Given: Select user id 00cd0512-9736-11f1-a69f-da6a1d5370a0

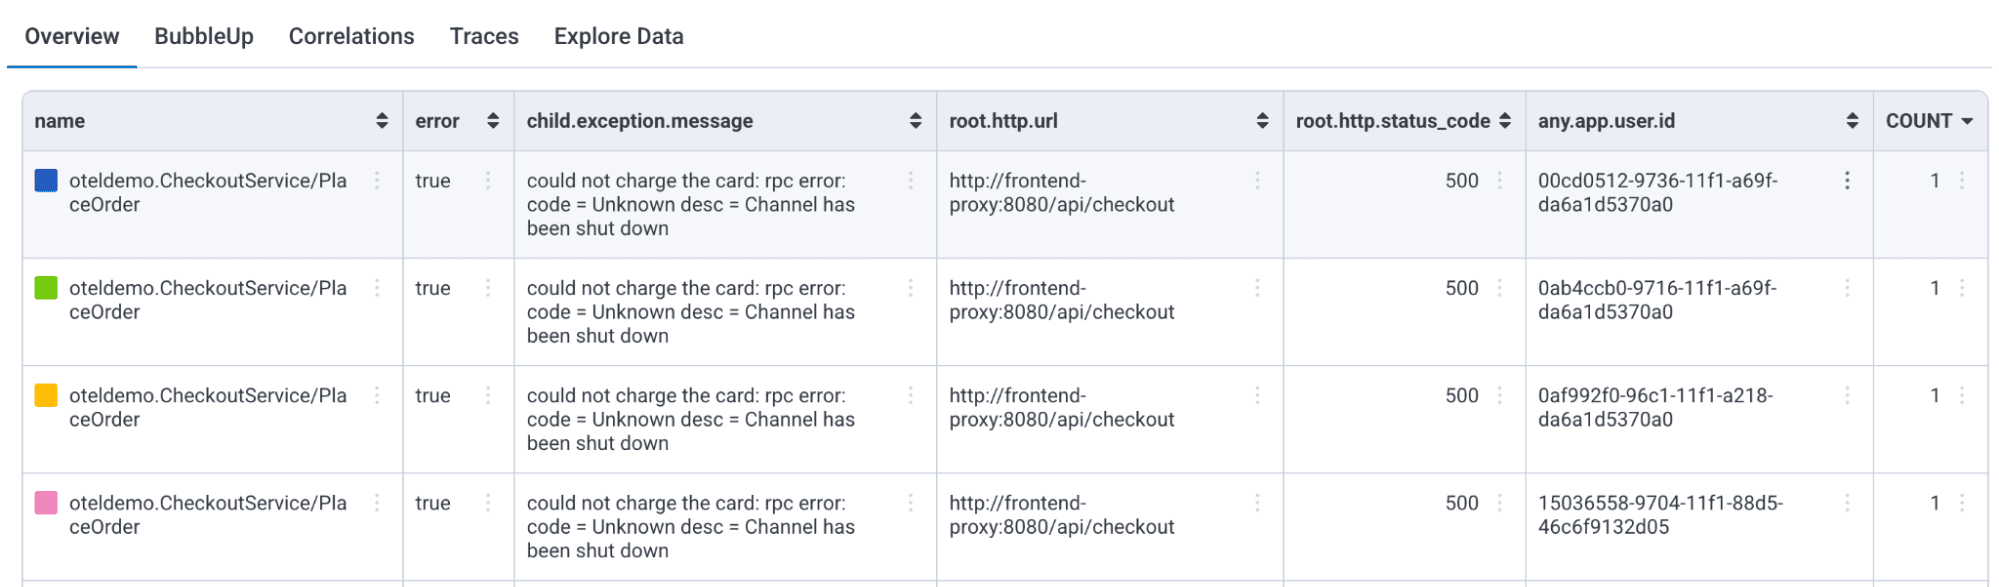Looking at the screenshot, I should point(1658,192).
